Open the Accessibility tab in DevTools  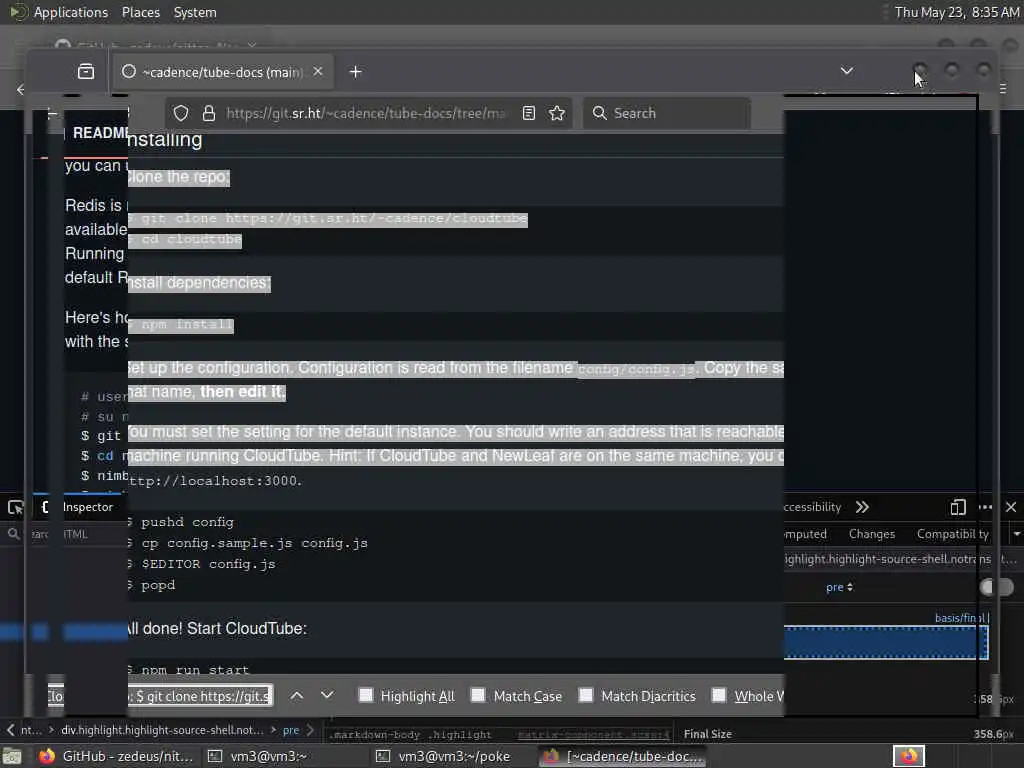[812, 507]
